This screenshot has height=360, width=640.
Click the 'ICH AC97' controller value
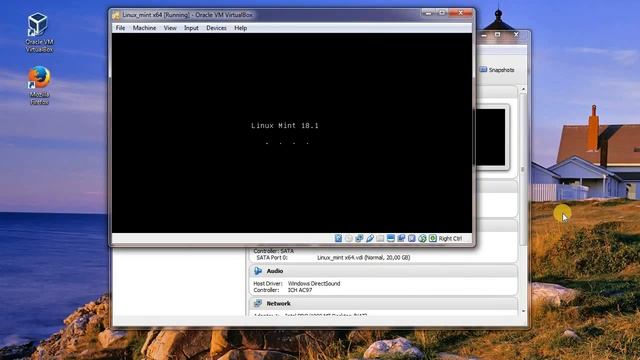click(300, 290)
